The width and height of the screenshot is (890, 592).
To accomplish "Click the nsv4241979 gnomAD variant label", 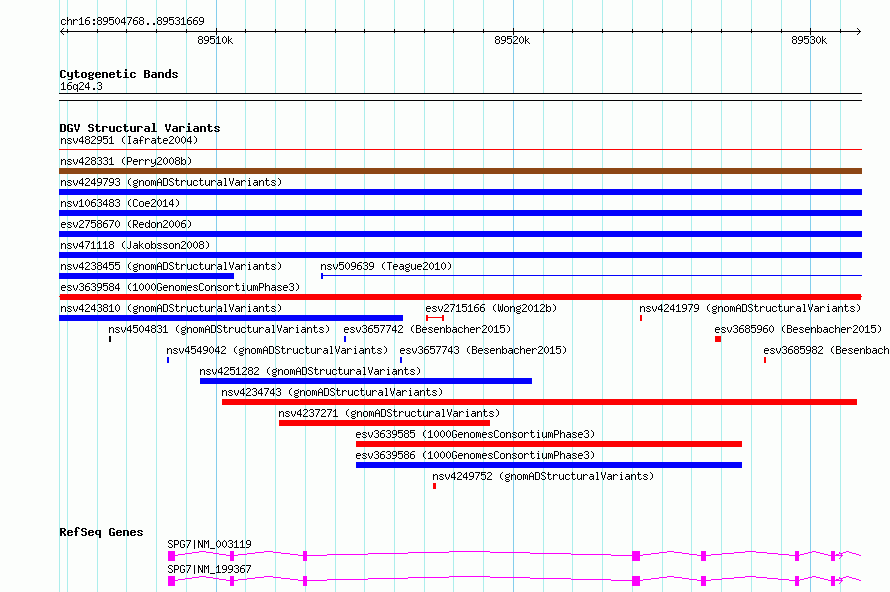I will (x=750, y=308).
